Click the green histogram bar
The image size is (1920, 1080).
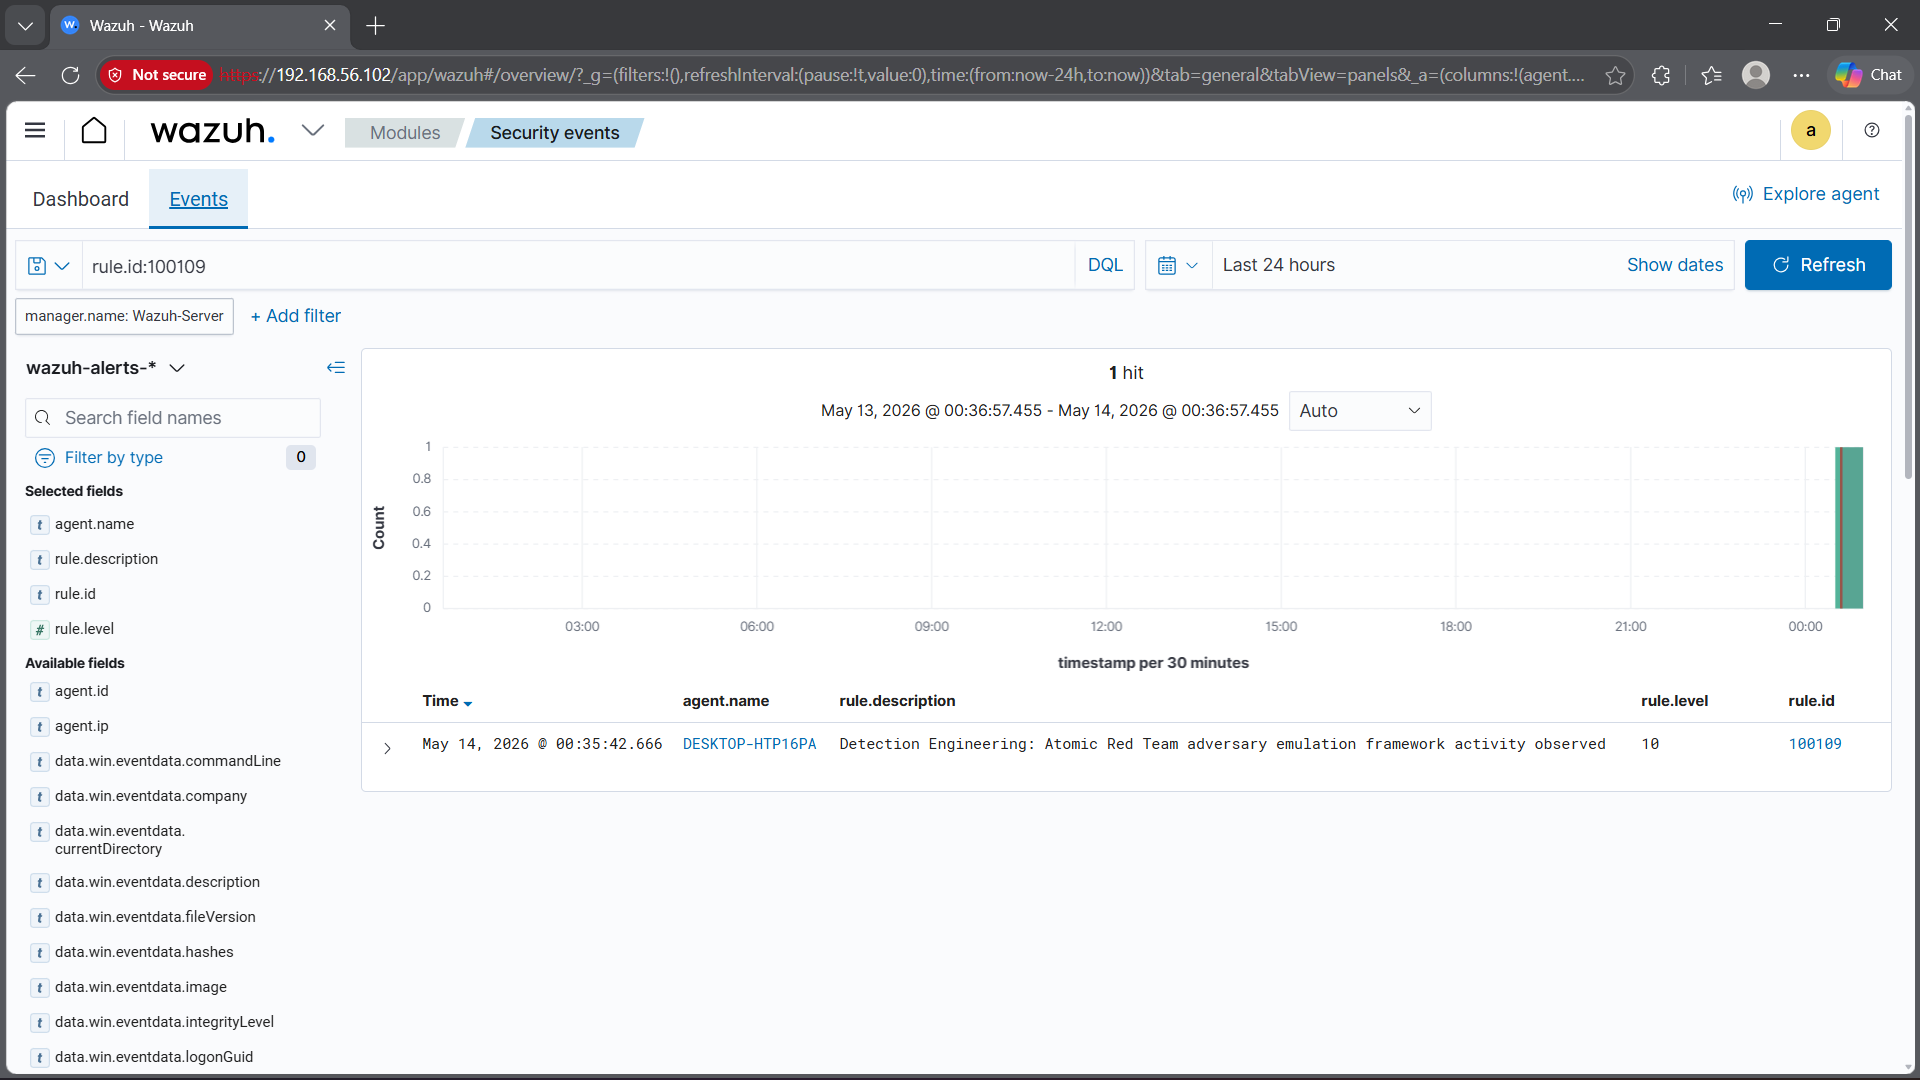coord(1850,528)
